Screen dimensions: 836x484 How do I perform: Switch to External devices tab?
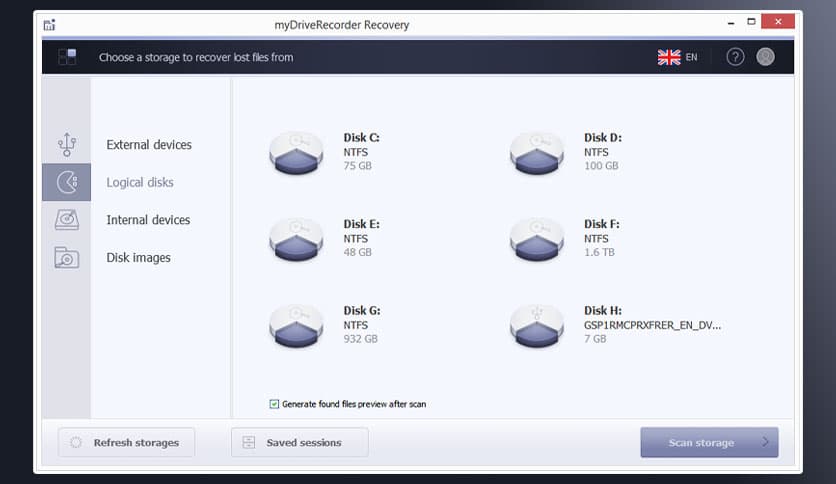[149, 144]
